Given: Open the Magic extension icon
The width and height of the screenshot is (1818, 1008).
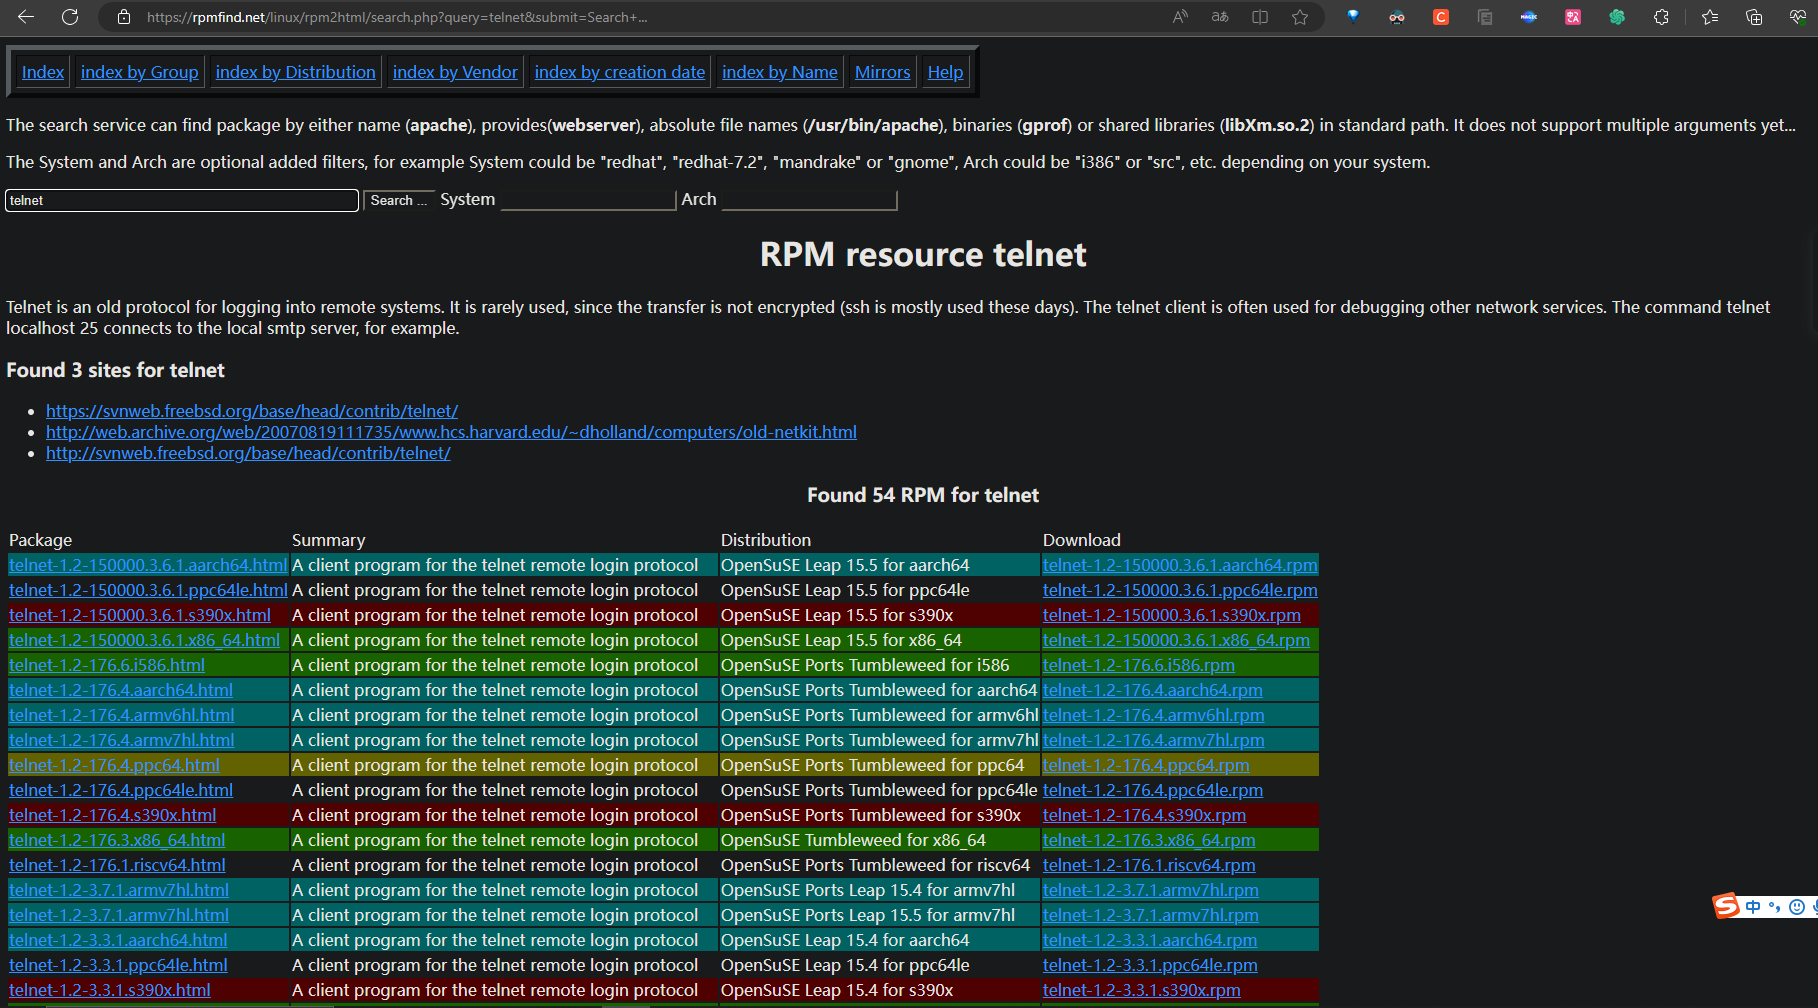Looking at the screenshot, I should tap(1529, 17).
